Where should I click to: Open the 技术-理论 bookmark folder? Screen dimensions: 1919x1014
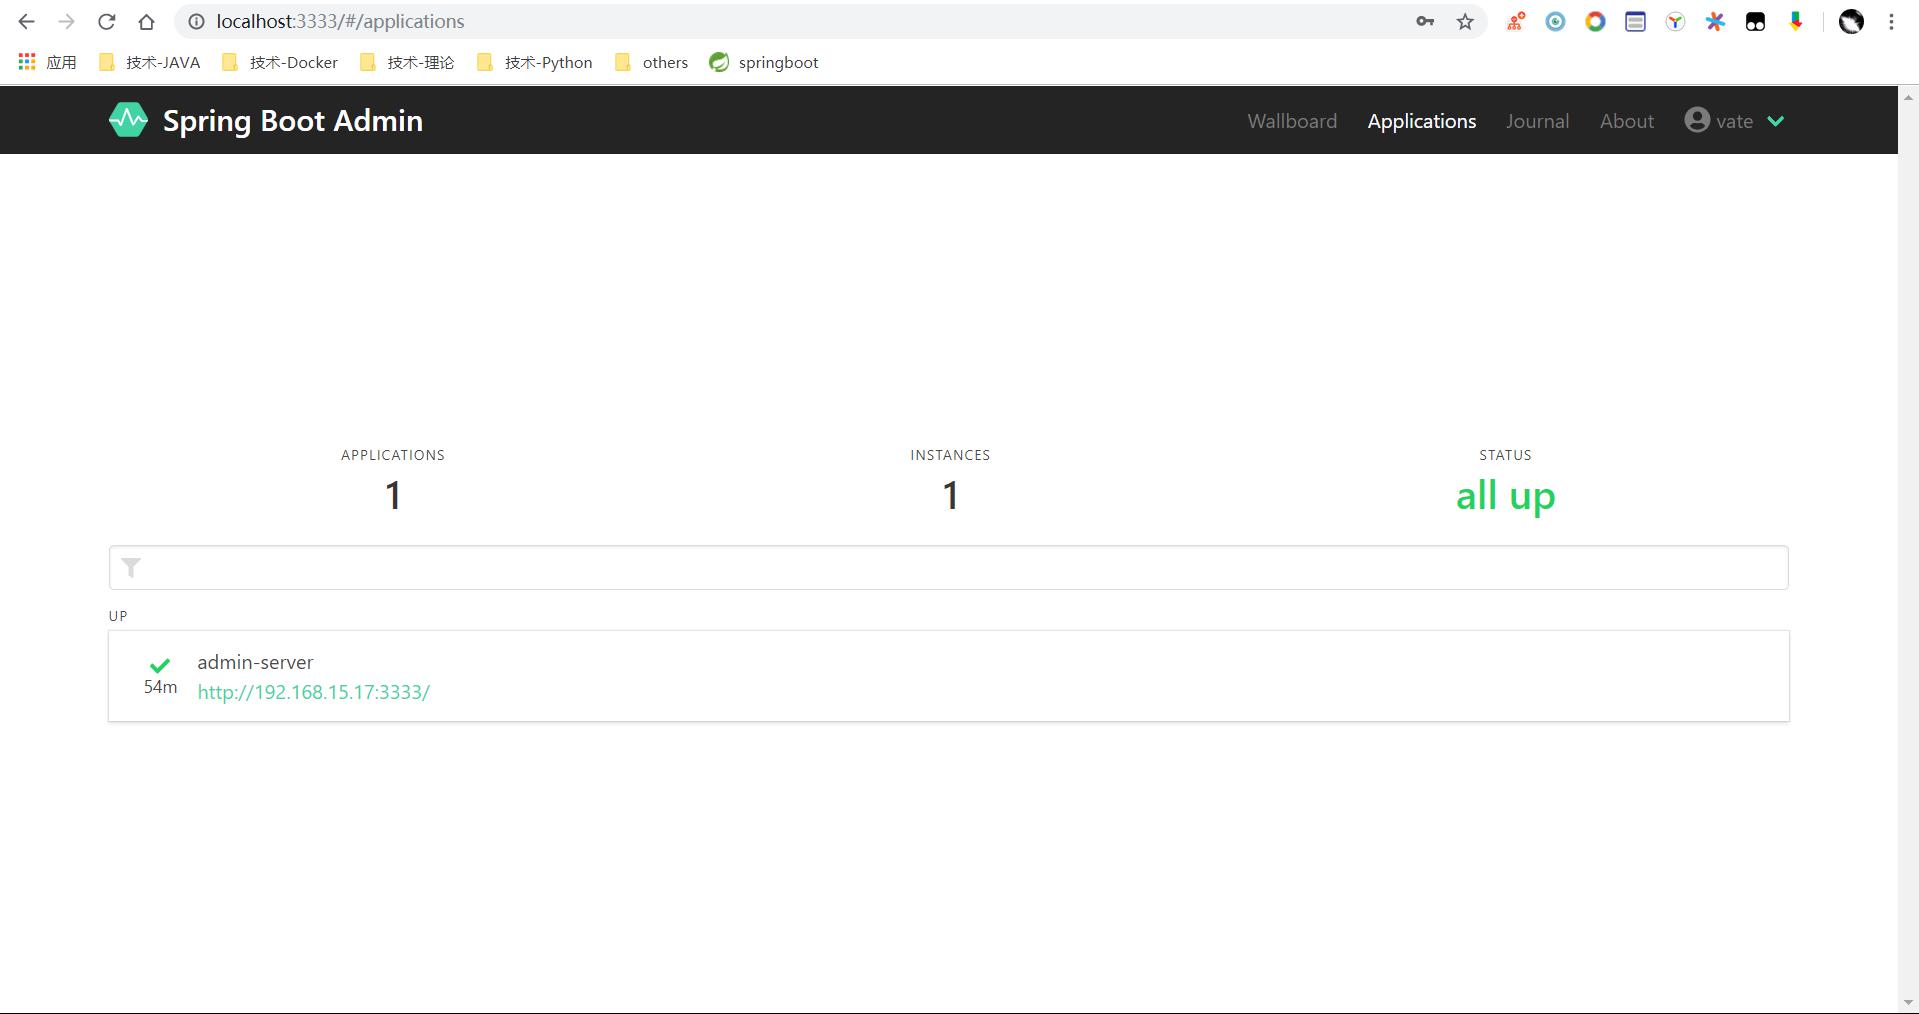tap(407, 62)
